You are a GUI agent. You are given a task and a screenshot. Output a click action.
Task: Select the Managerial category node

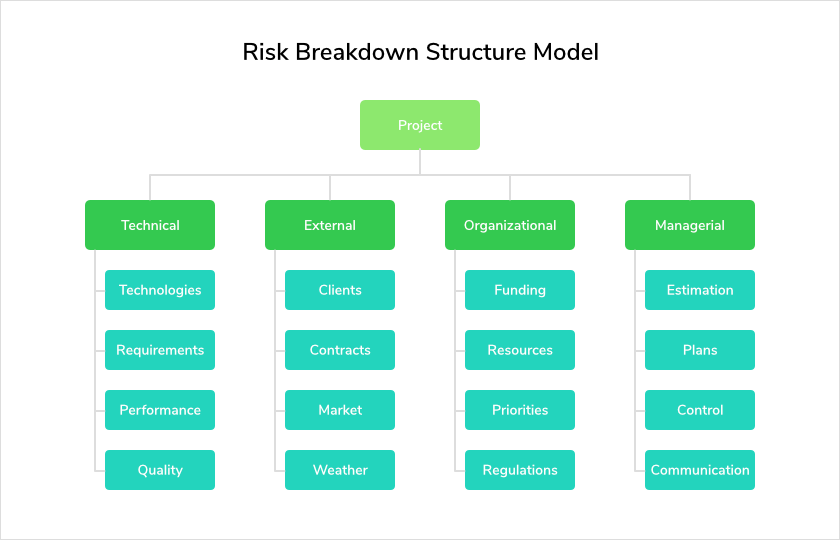pyautogui.click(x=690, y=225)
